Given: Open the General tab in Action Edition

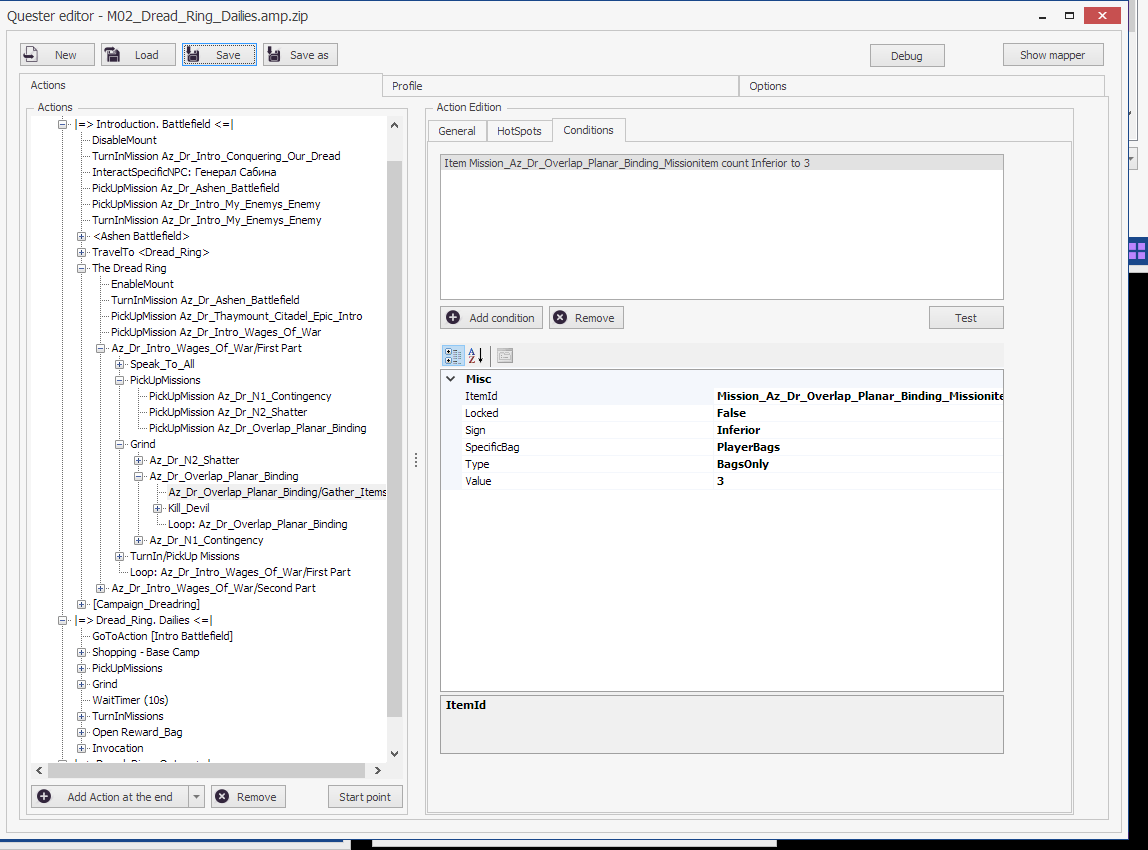Looking at the screenshot, I should pyautogui.click(x=457, y=131).
